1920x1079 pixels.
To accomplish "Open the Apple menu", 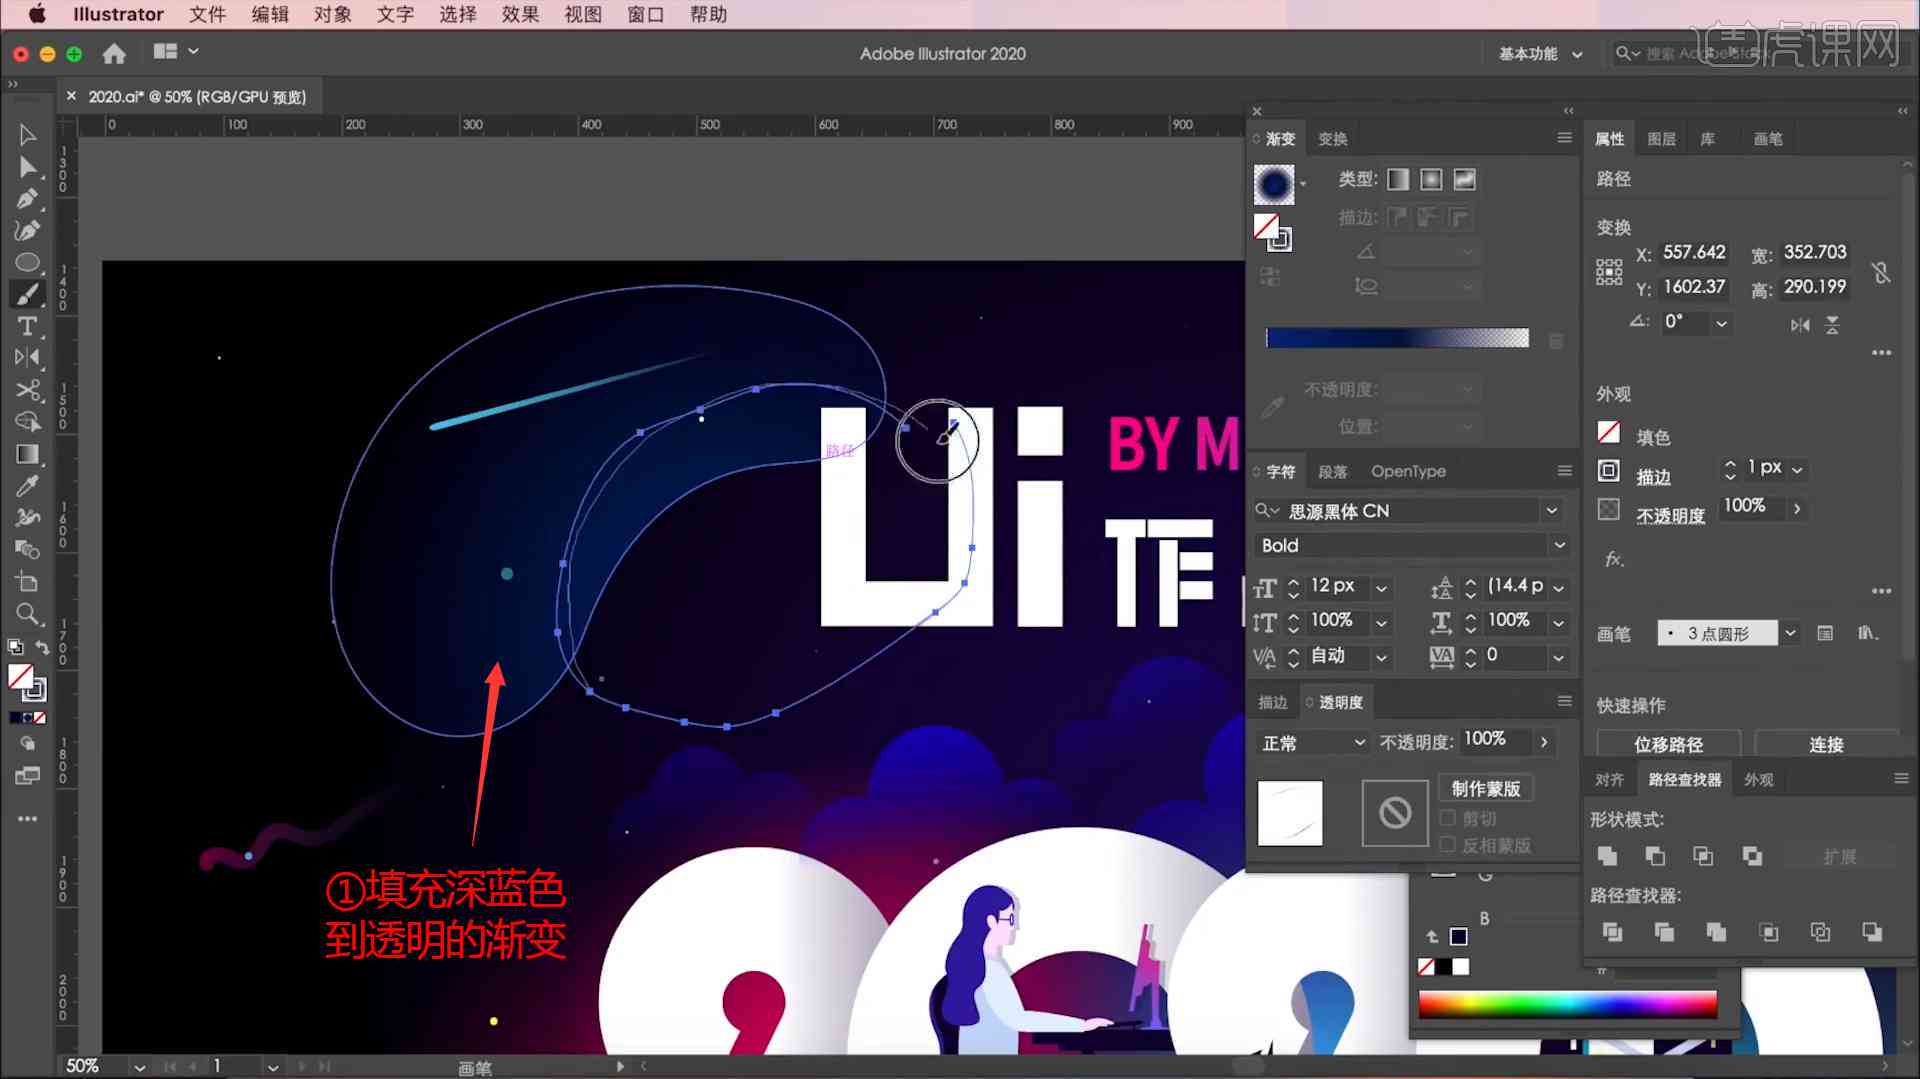I will [x=37, y=14].
